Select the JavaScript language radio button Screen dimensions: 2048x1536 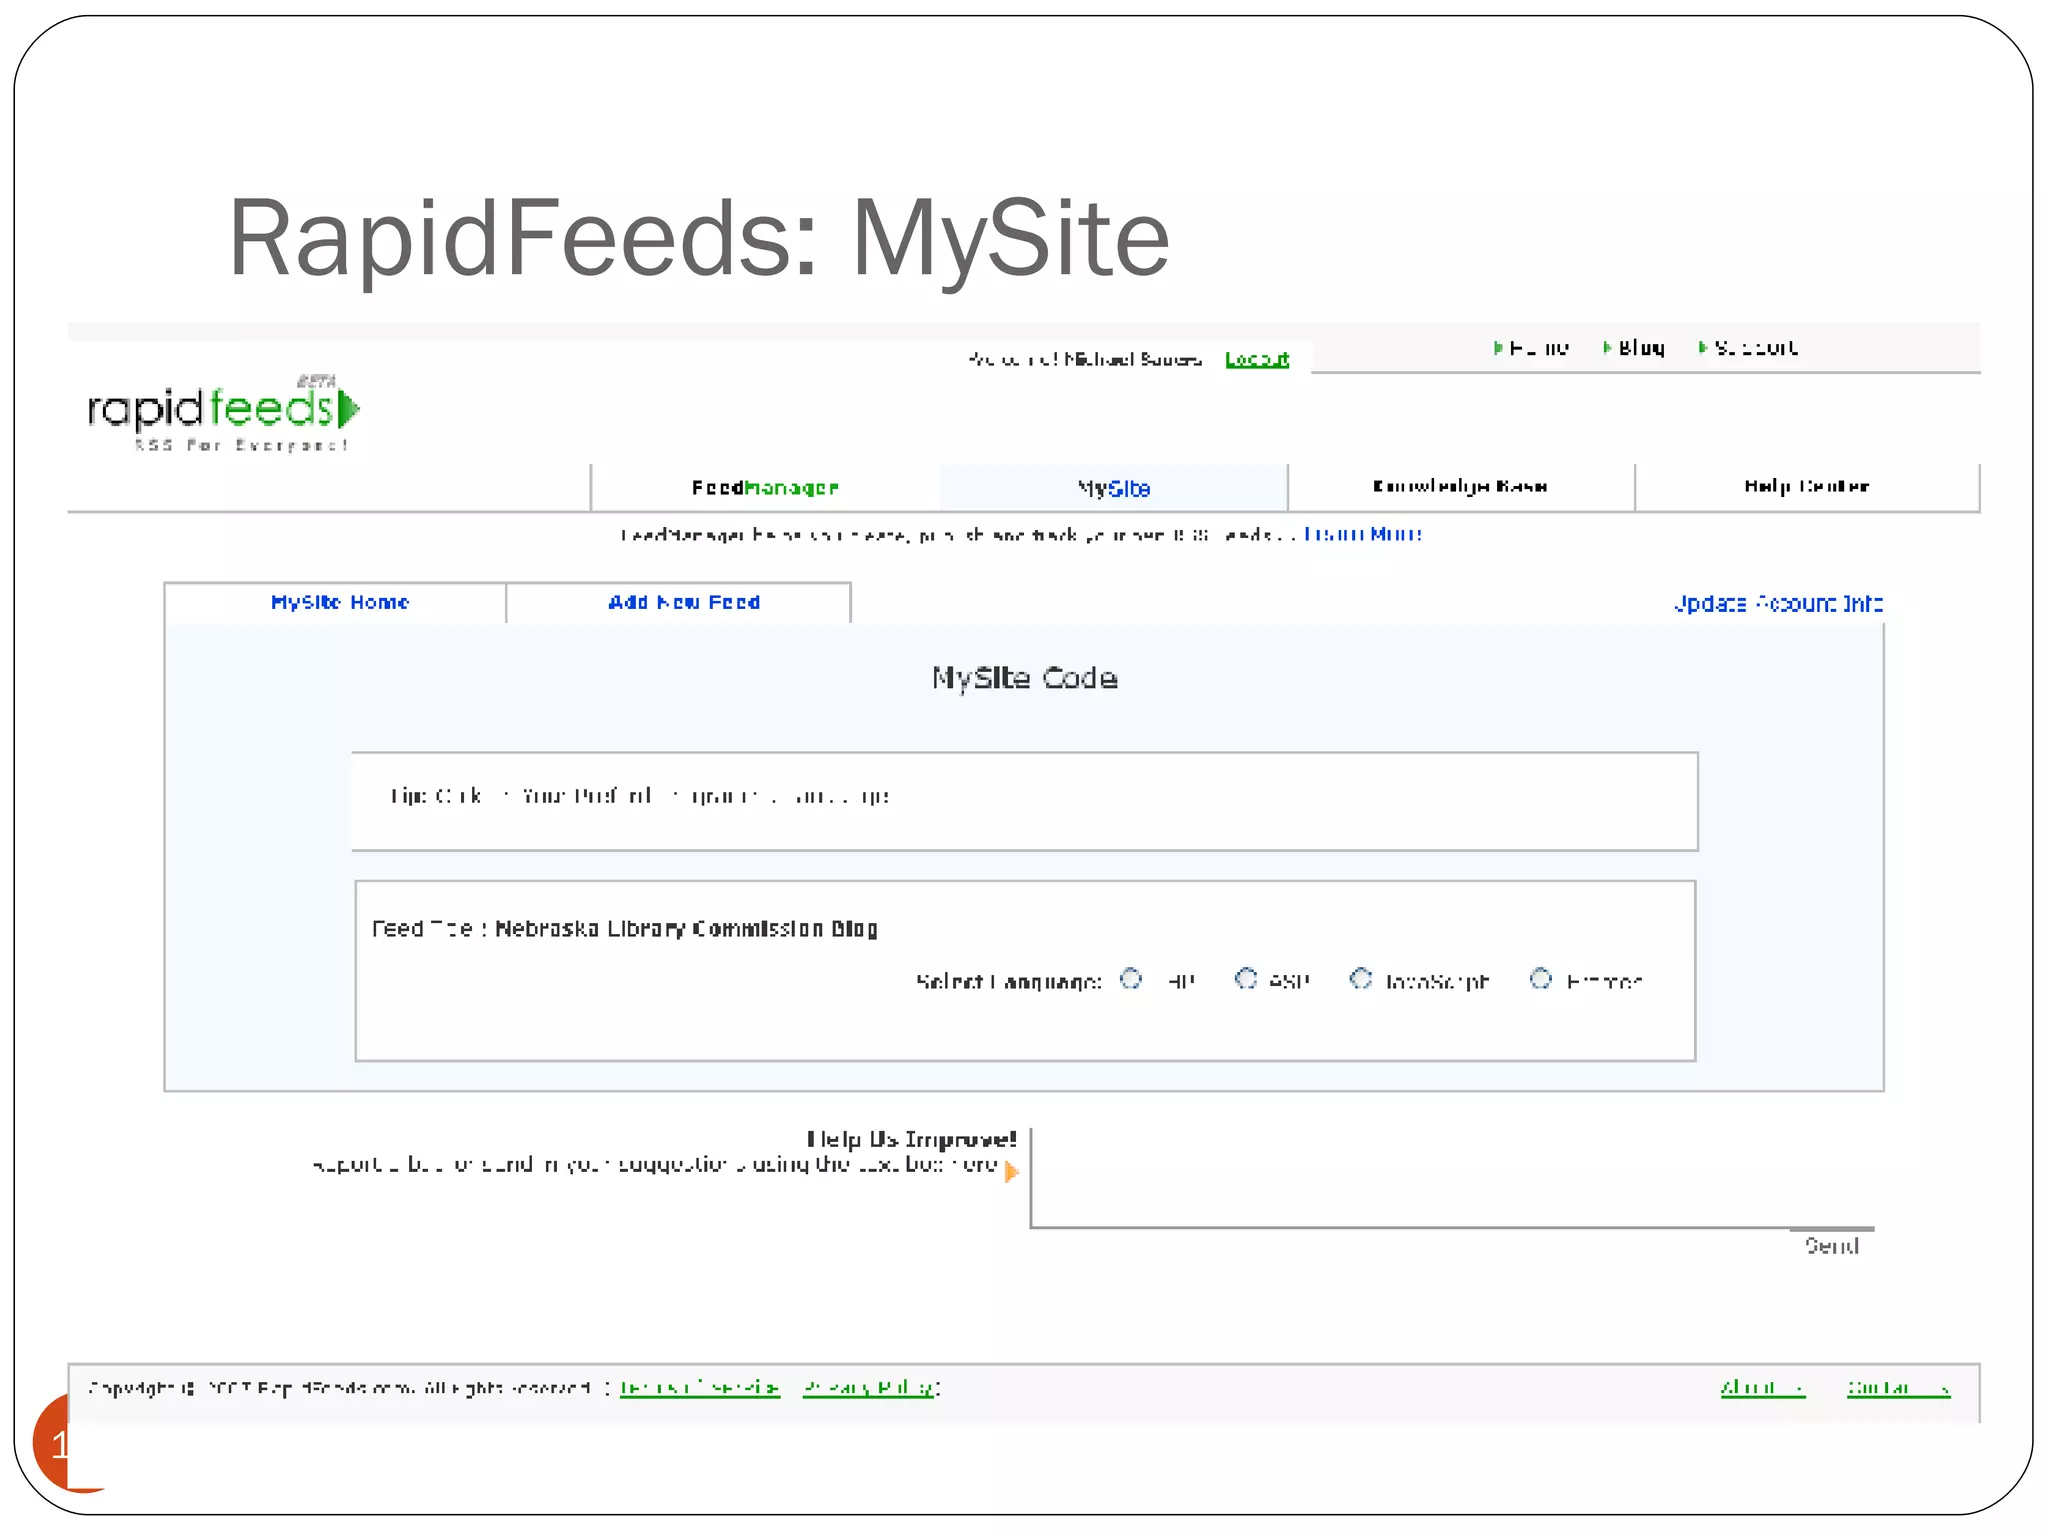pos(1361,979)
